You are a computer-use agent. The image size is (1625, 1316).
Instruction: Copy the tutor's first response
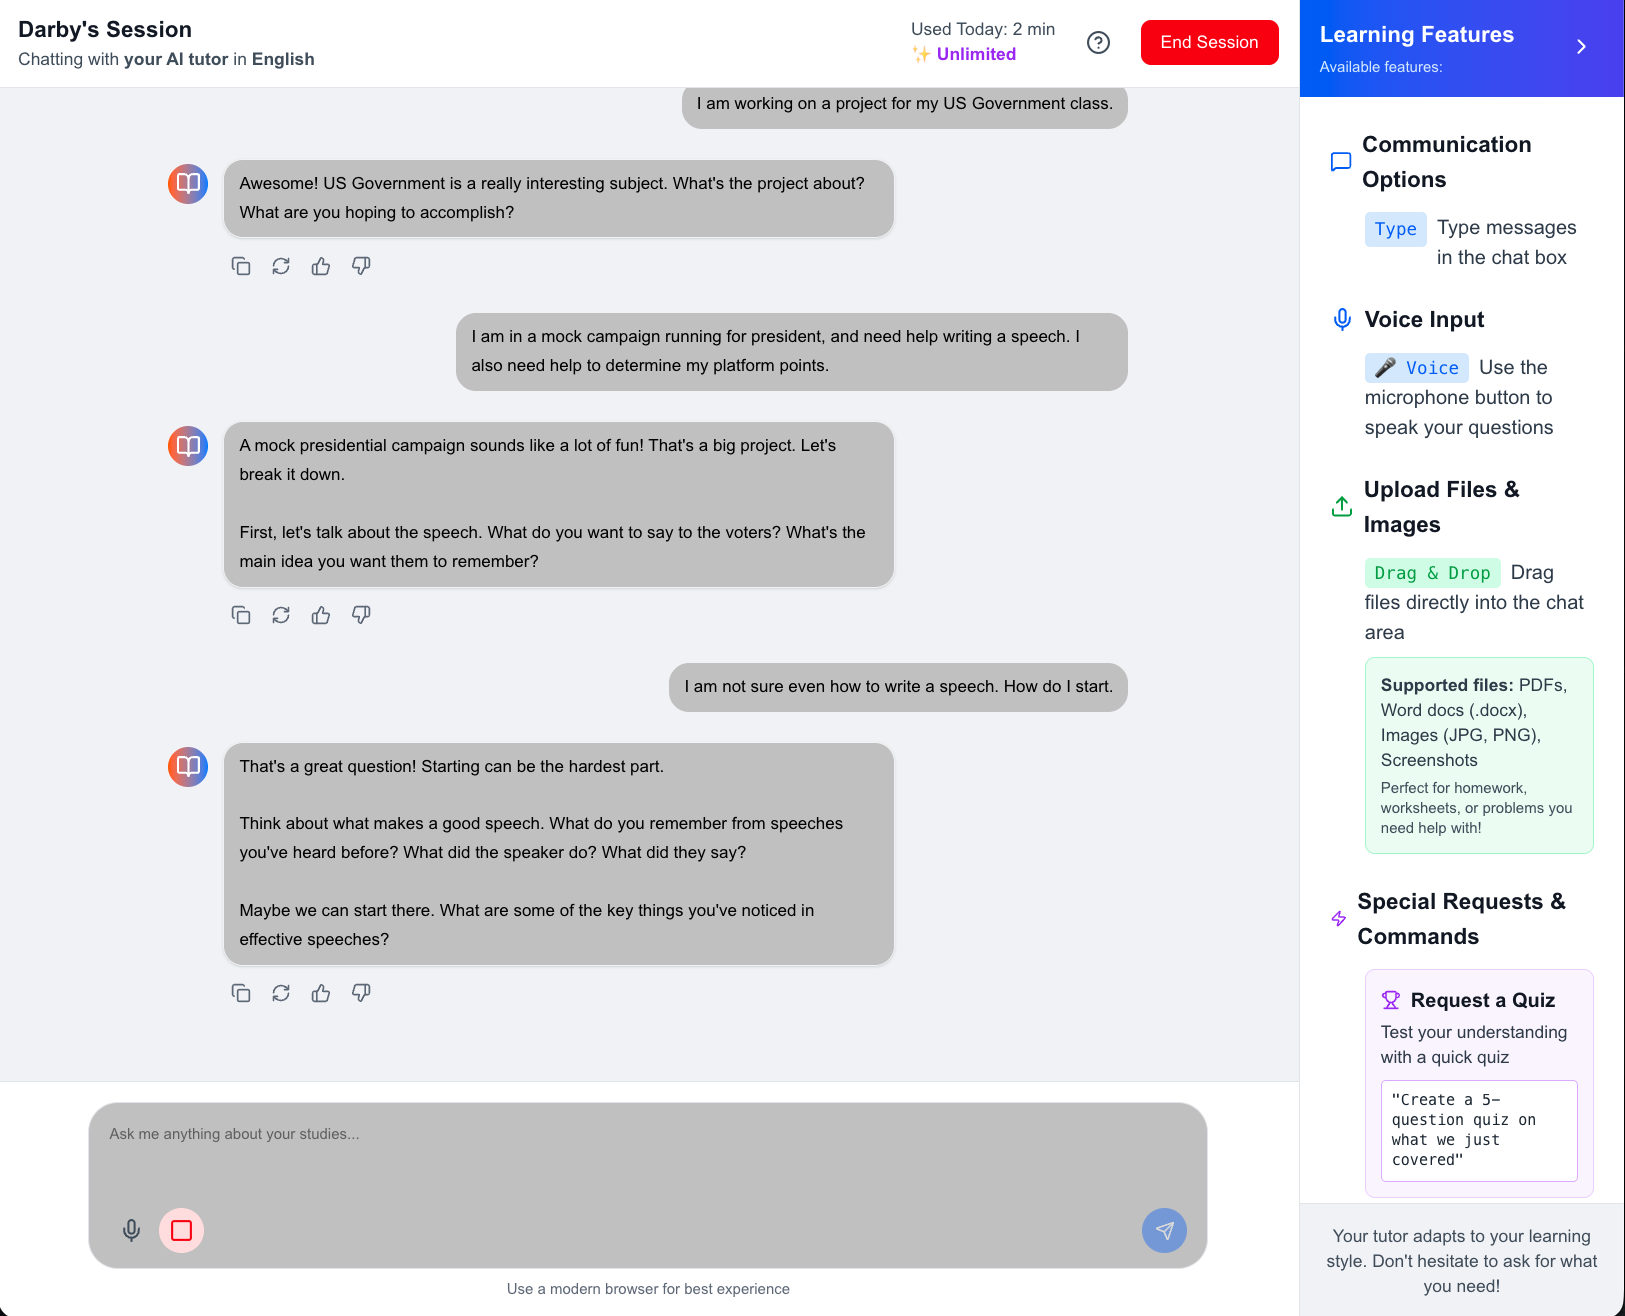pos(241,266)
